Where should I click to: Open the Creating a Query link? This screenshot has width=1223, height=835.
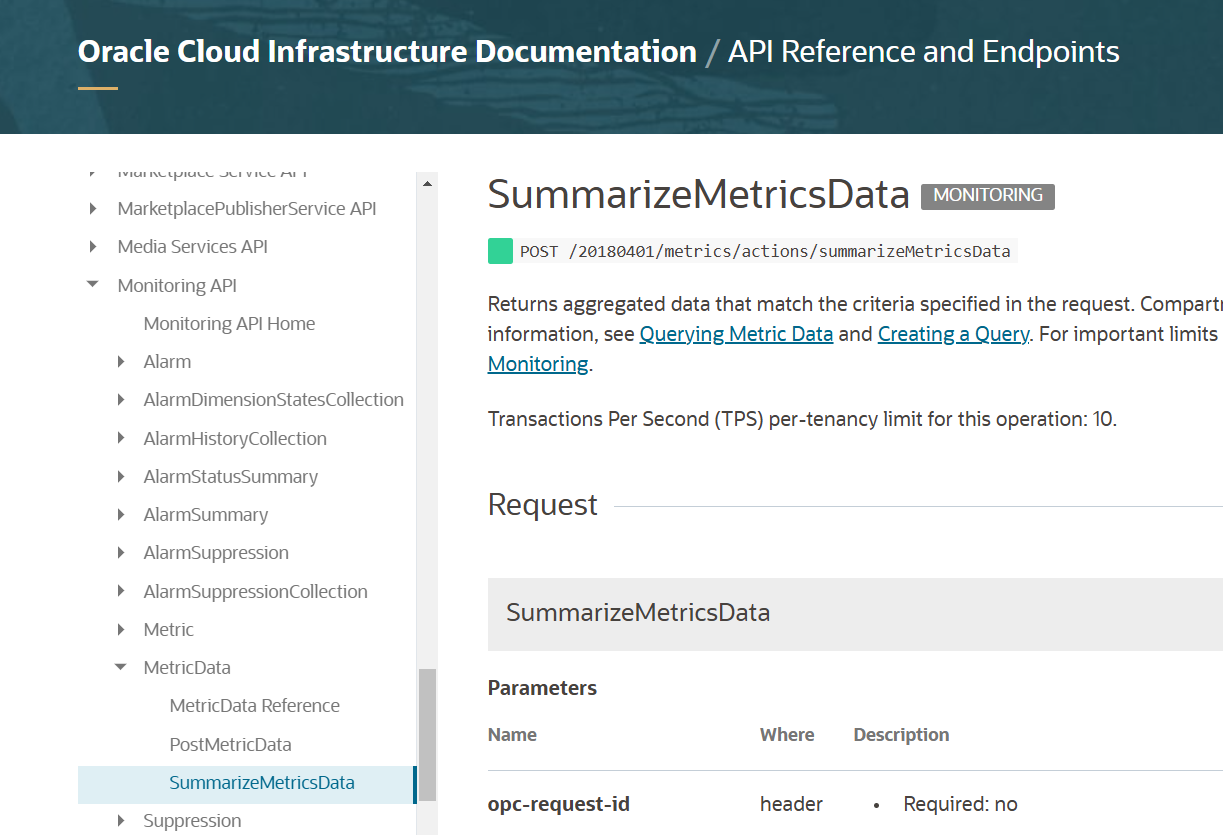point(953,334)
